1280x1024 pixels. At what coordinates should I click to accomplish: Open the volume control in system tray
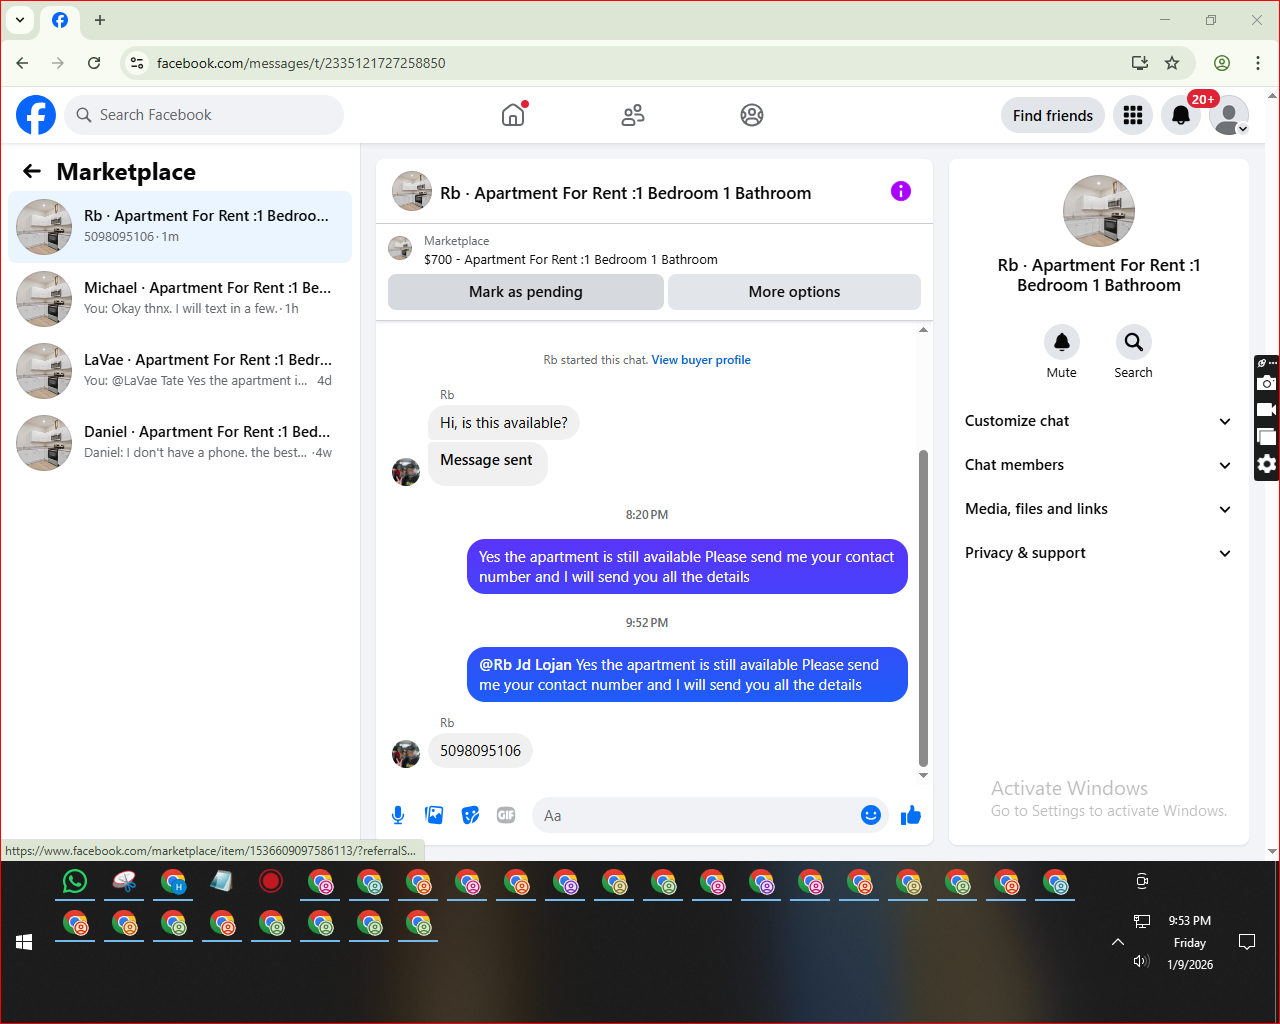coord(1141,961)
